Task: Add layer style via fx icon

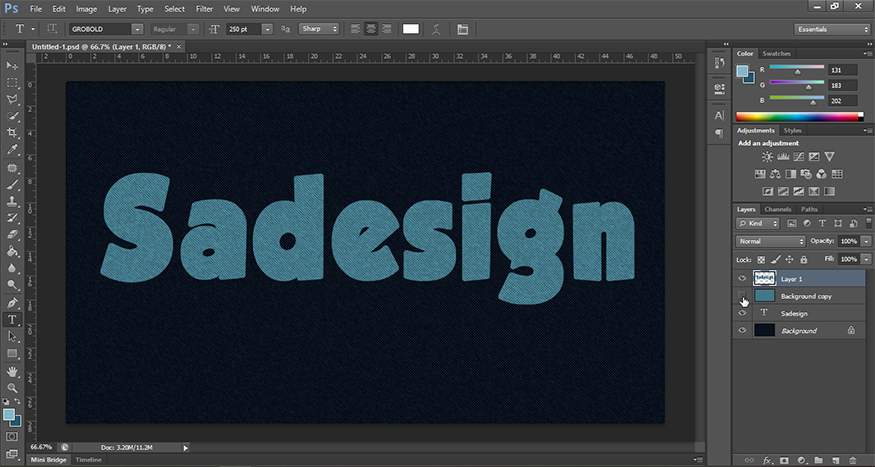Action: (x=767, y=460)
